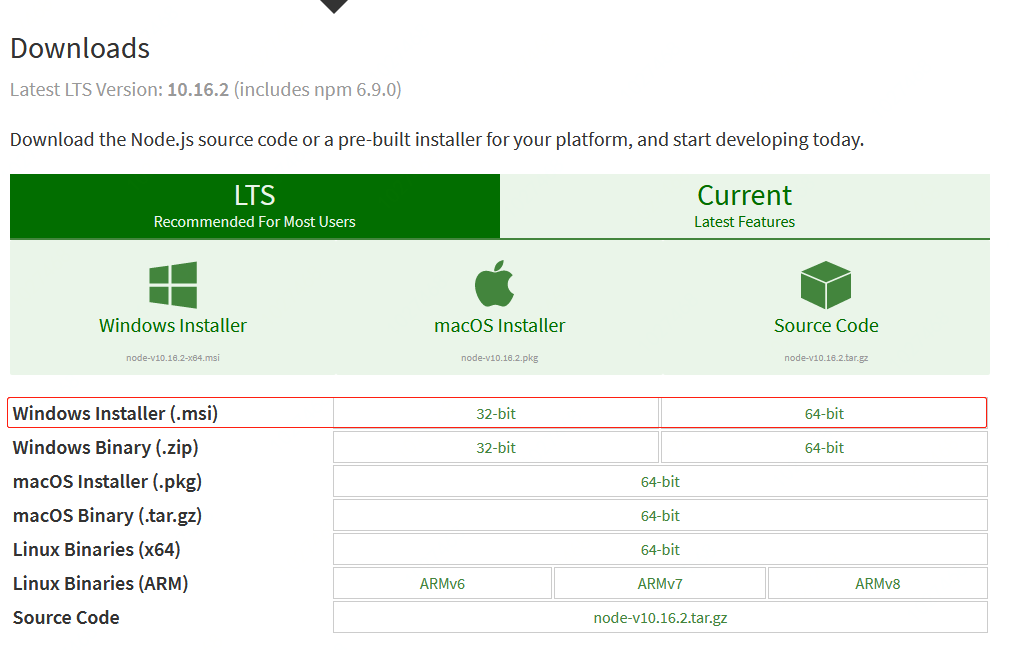The height and width of the screenshot is (650, 1009).
Task: Click the macOS Installer (.pkg) row label
Action: point(107,481)
